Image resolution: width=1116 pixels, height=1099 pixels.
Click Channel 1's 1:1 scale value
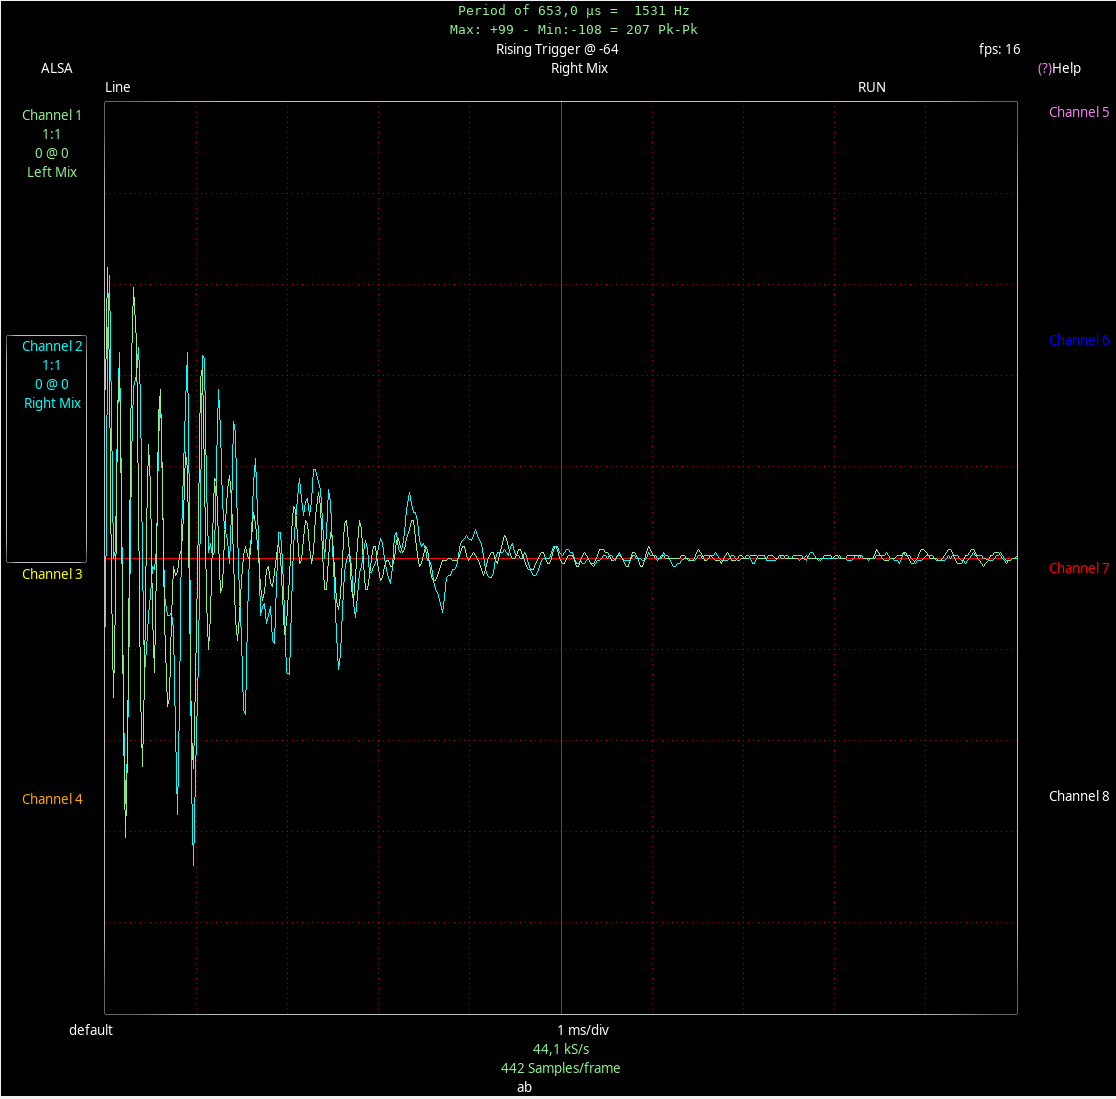[x=51, y=134]
